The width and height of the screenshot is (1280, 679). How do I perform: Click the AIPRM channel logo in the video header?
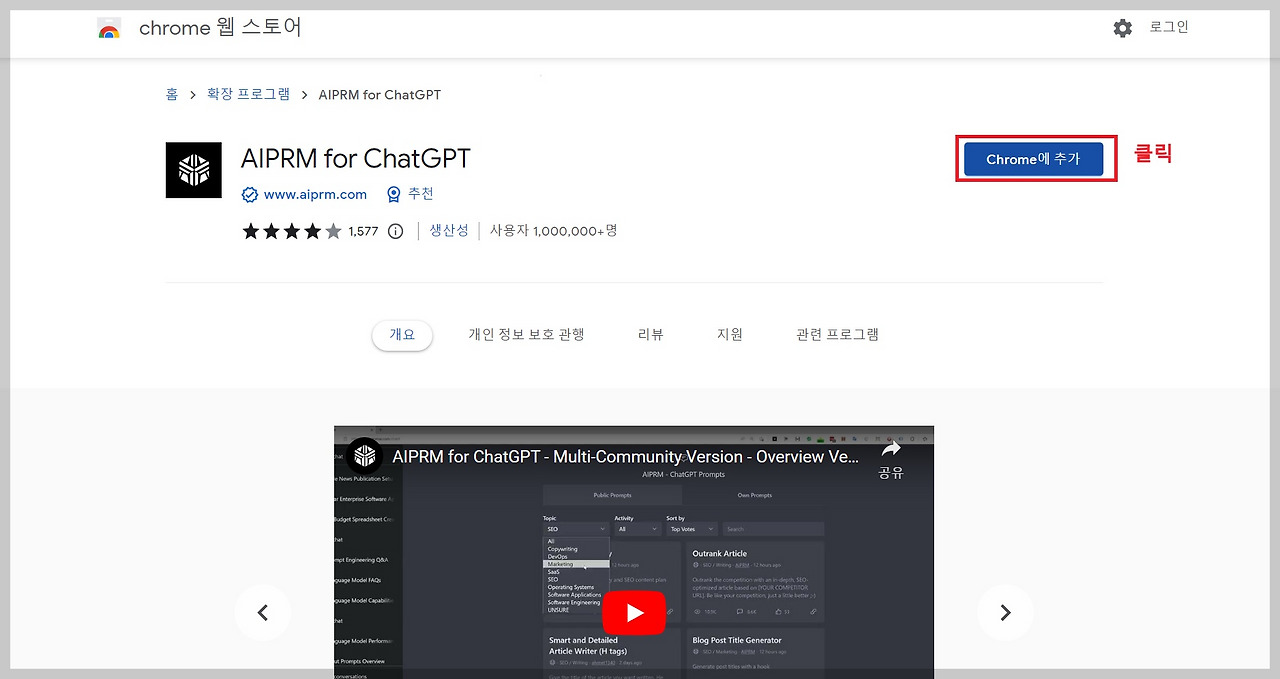[x=364, y=456]
